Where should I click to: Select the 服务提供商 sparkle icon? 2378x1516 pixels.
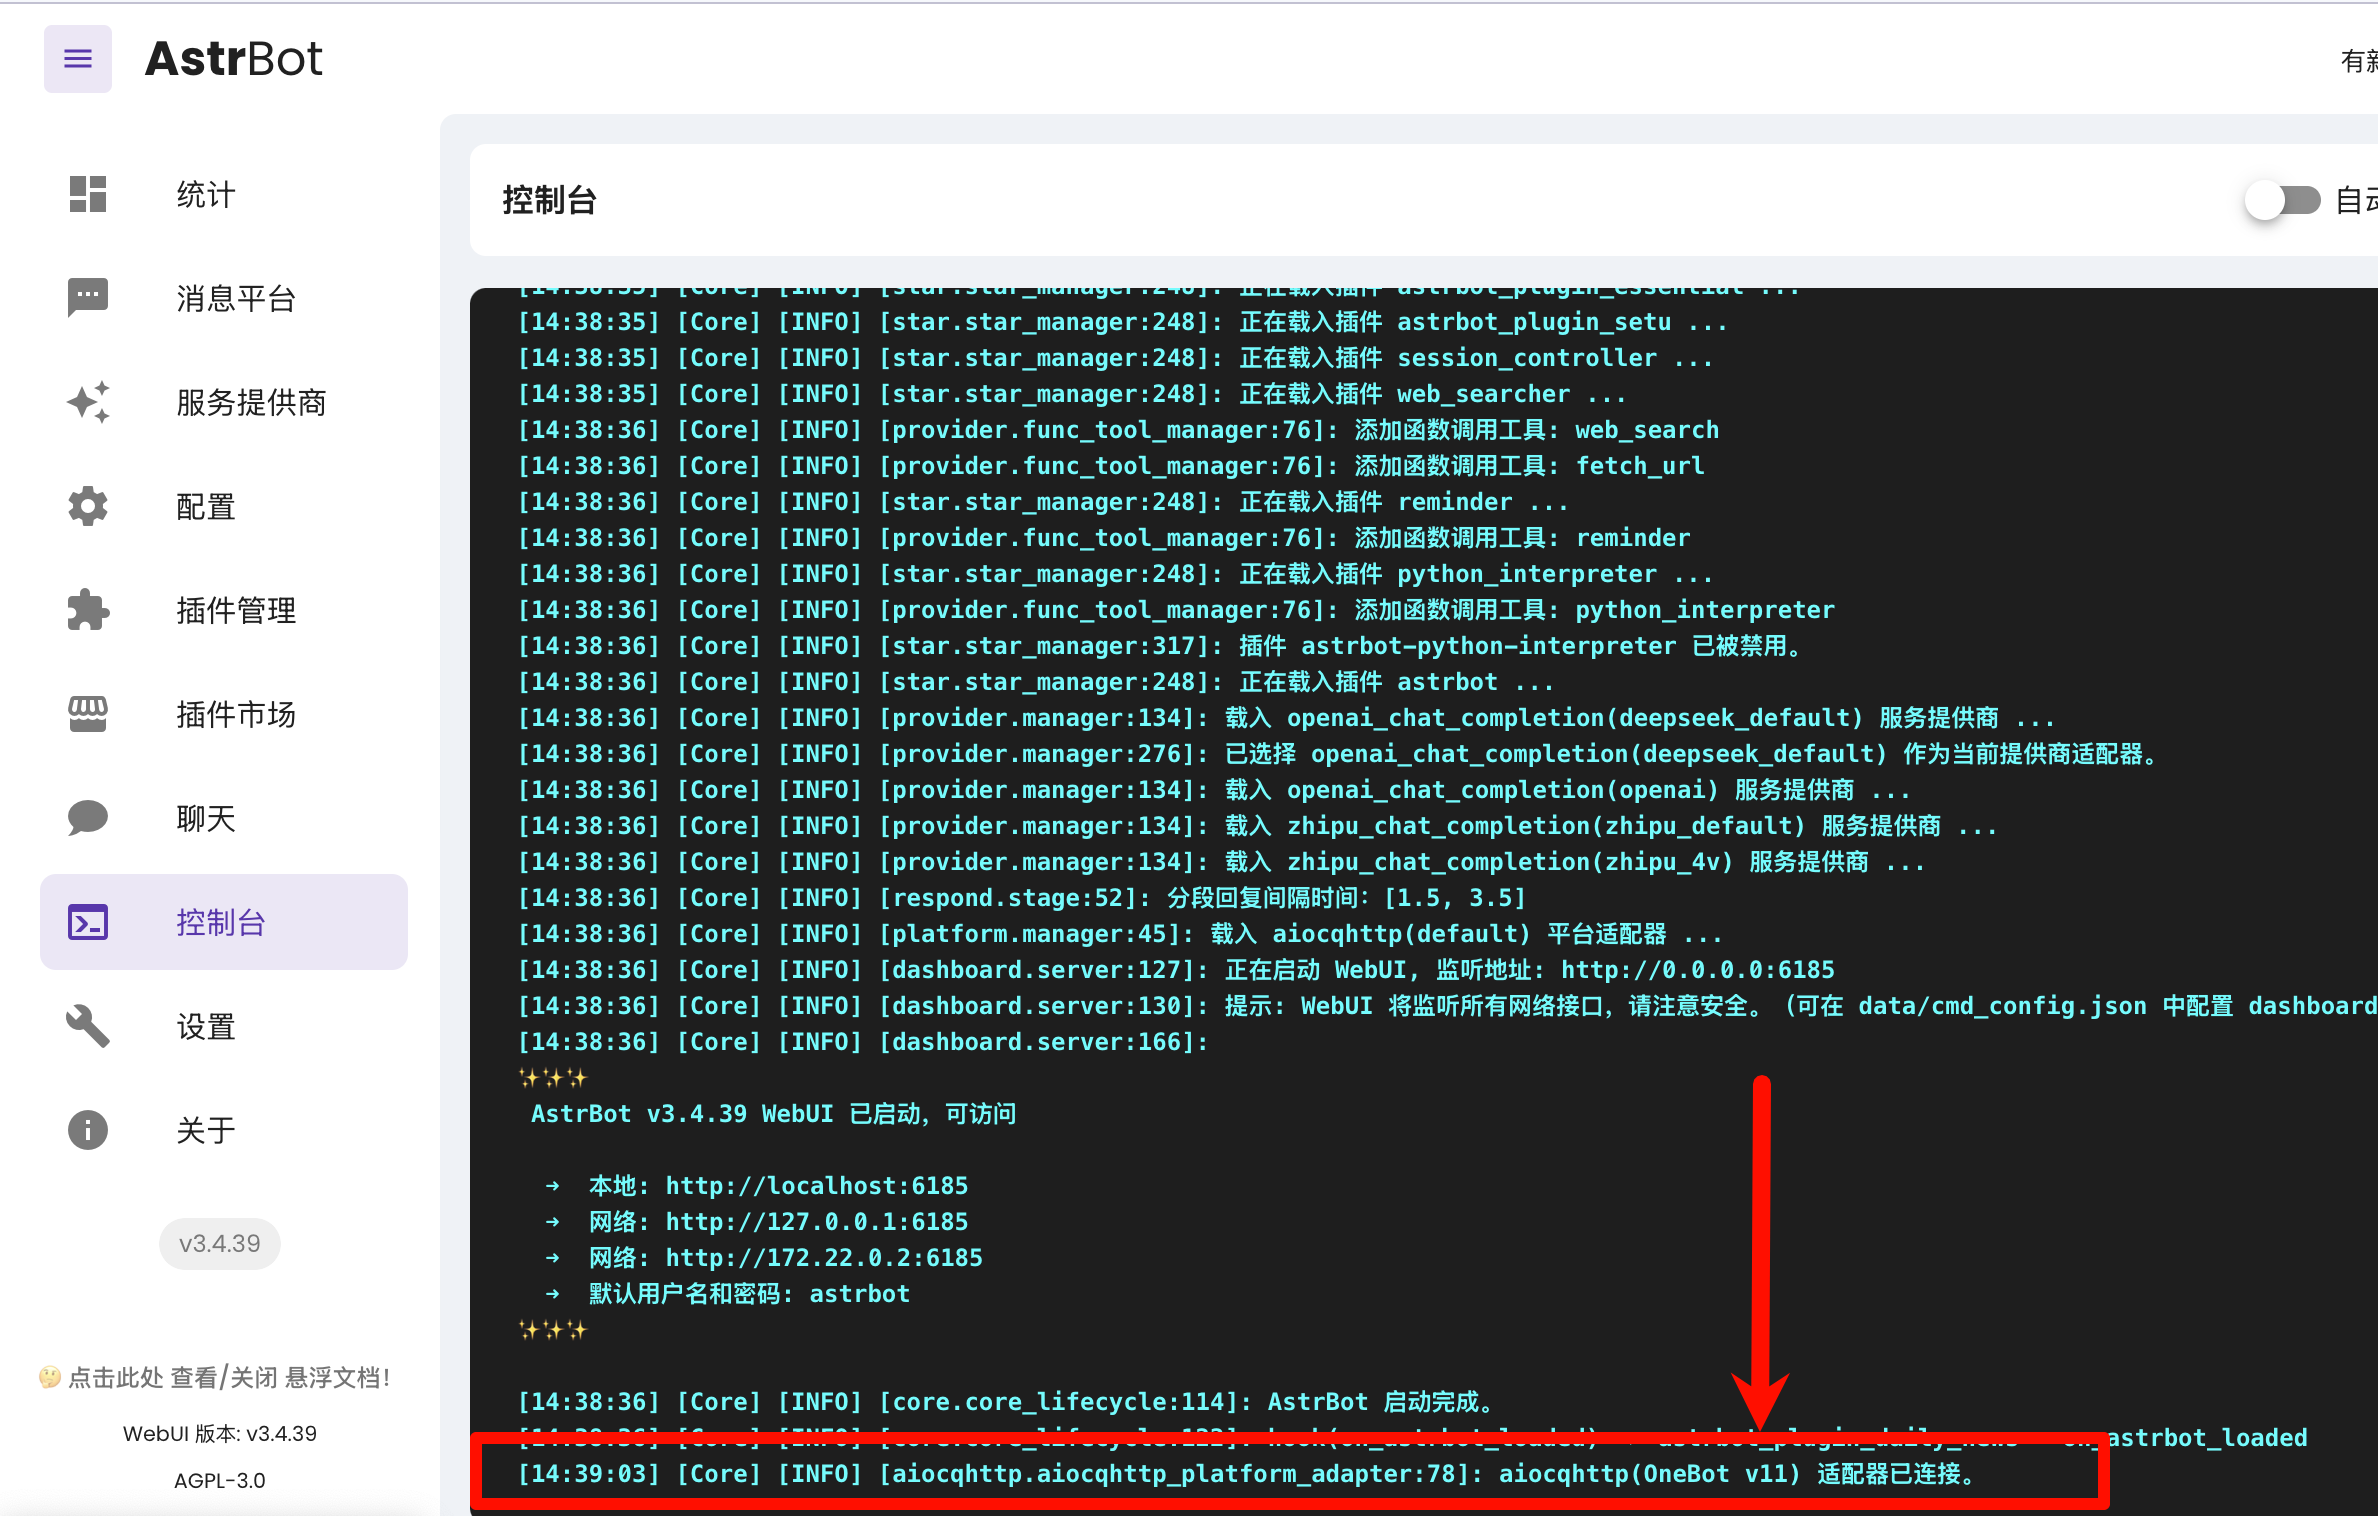[88, 402]
